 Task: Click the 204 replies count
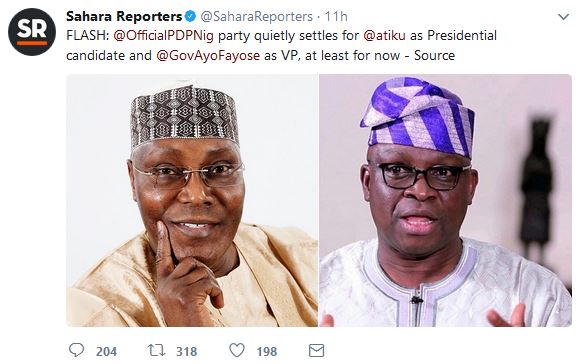[107, 351]
